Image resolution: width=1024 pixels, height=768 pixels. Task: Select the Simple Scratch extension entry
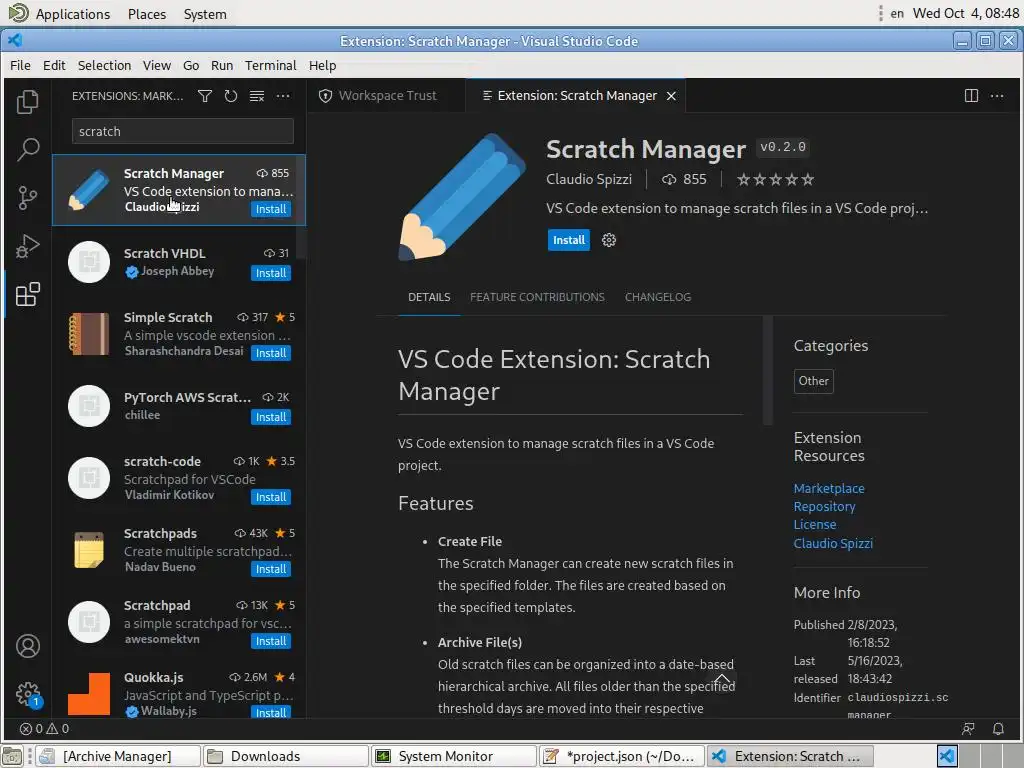pyautogui.click(x=178, y=334)
